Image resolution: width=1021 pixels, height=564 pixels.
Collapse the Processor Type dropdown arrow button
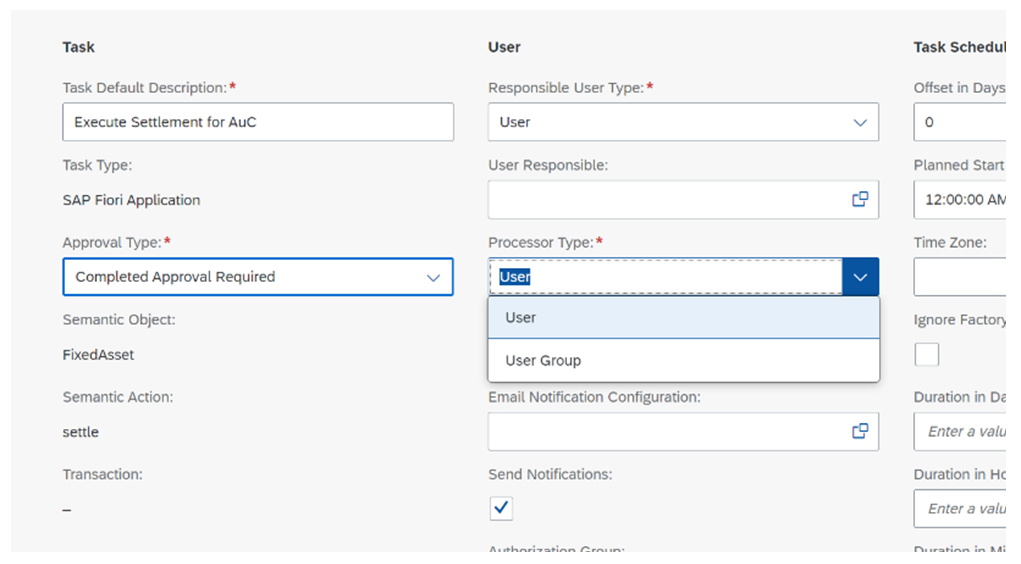tap(860, 277)
